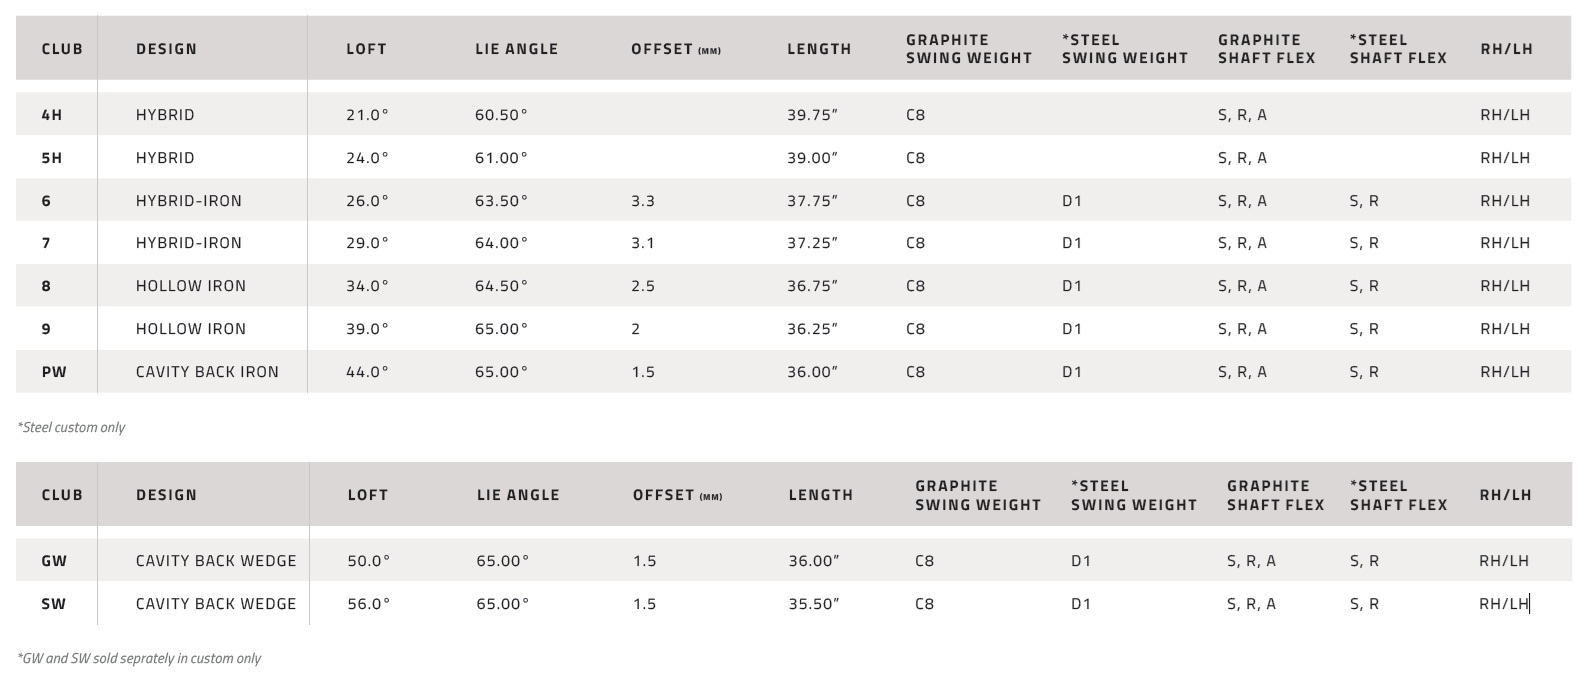Viewport: 1585px width, 677px height.
Task: Click CAVITY BACK WEDGE design for SW
Action: point(216,604)
